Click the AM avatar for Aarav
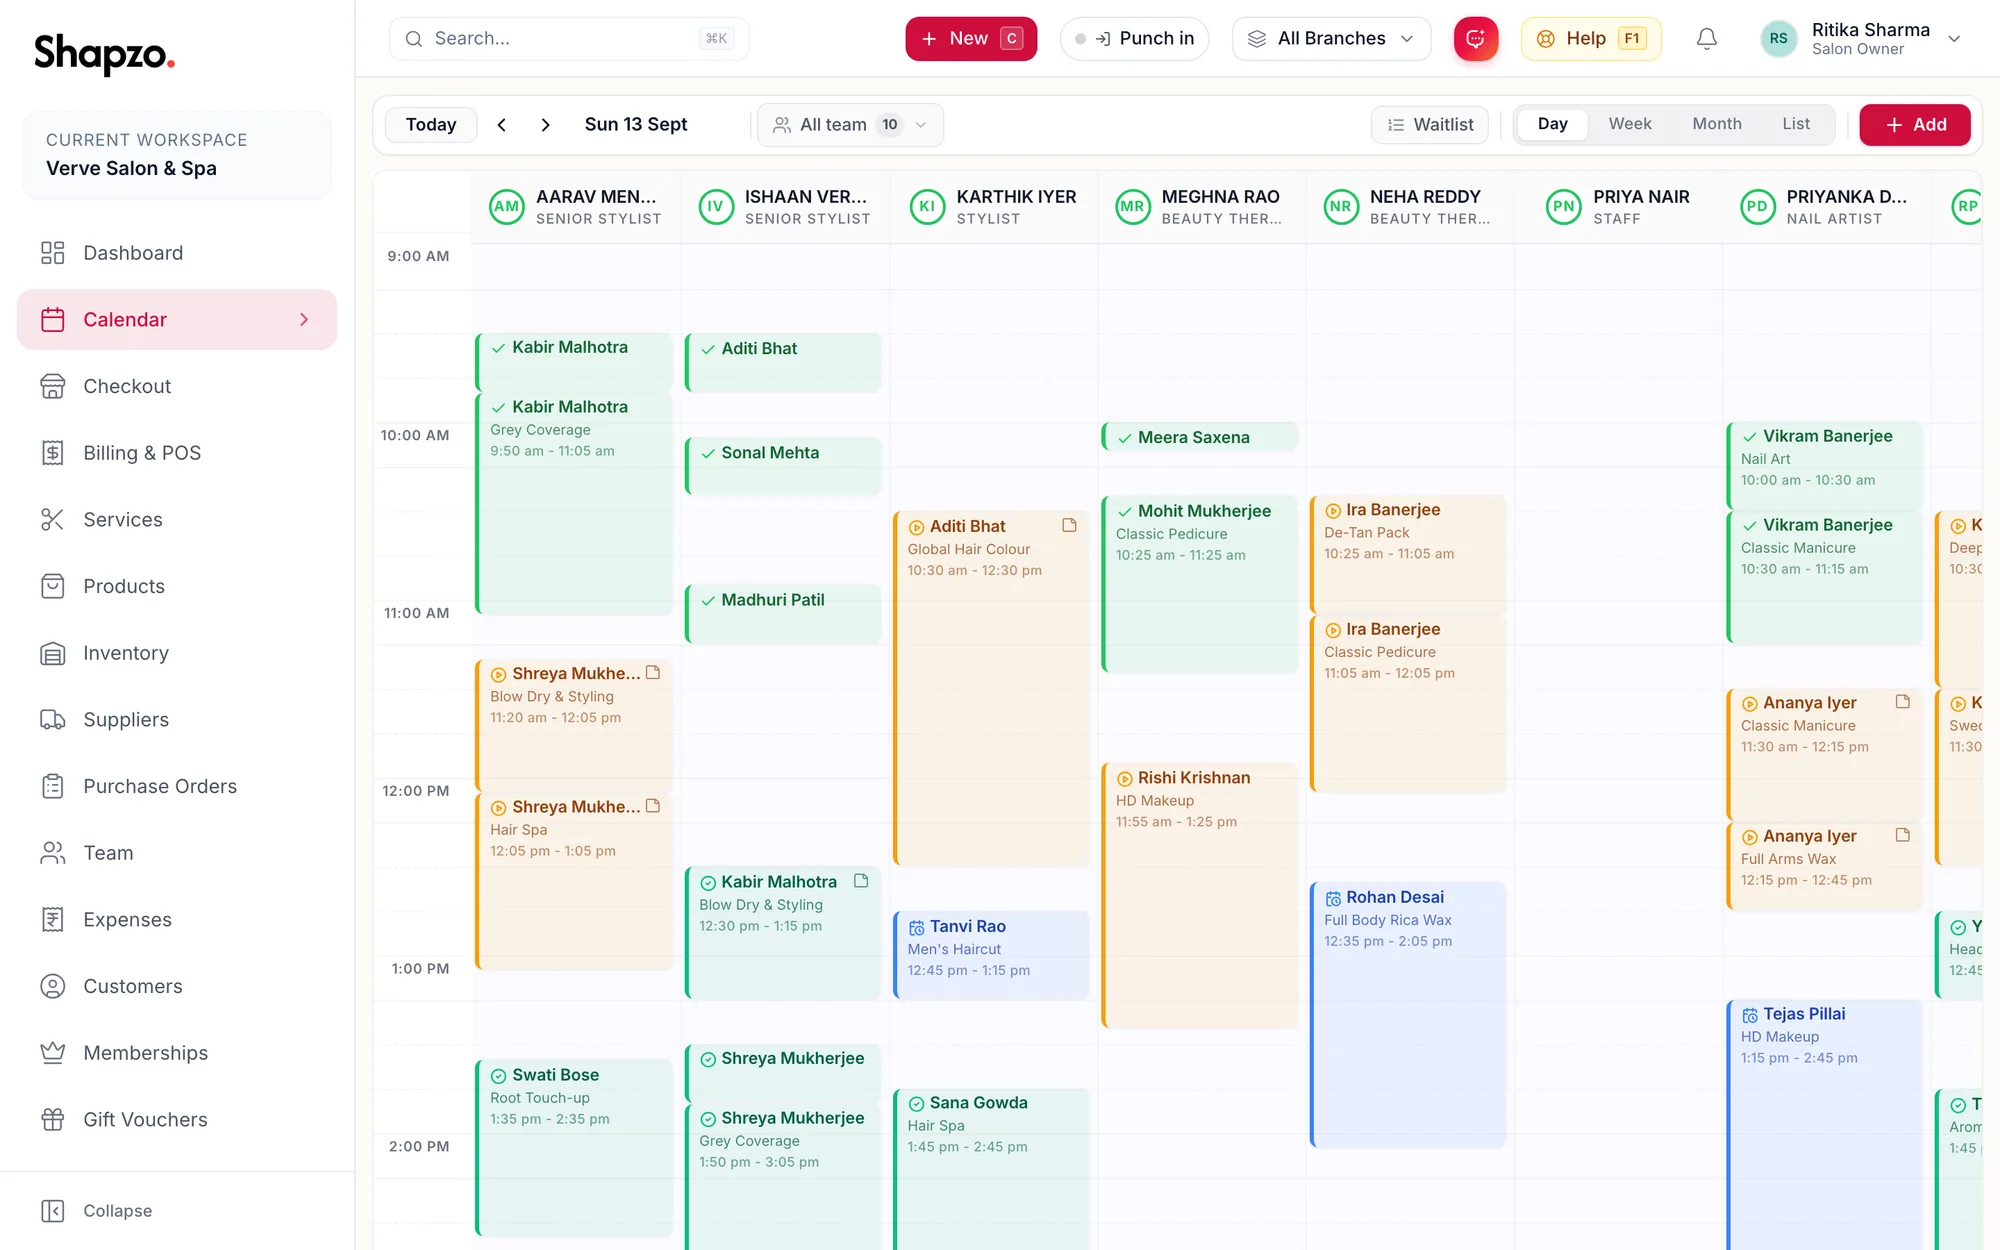Image resolution: width=2000 pixels, height=1250 pixels. coord(507,207)
